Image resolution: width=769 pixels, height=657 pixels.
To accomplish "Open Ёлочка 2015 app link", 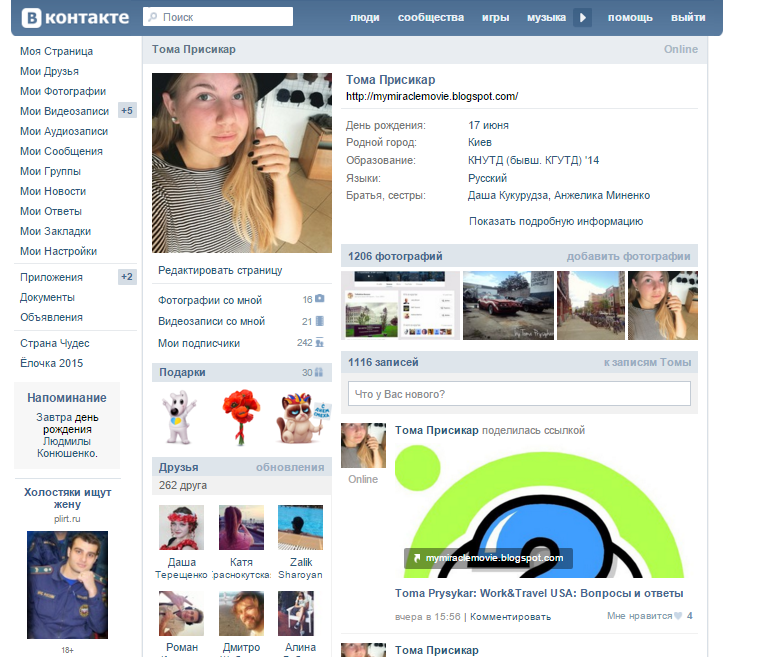I will pos(51,363).
